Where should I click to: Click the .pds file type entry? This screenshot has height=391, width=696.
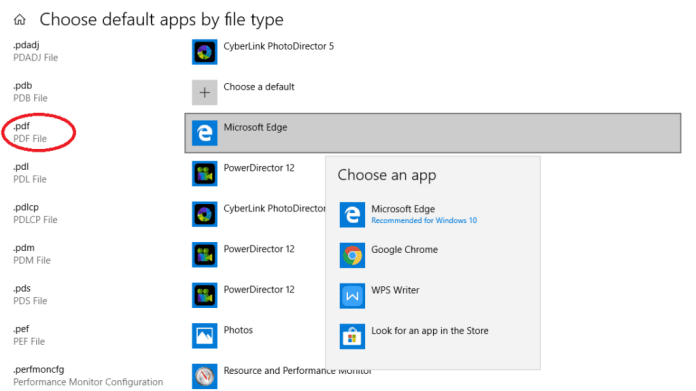point(30,295)
